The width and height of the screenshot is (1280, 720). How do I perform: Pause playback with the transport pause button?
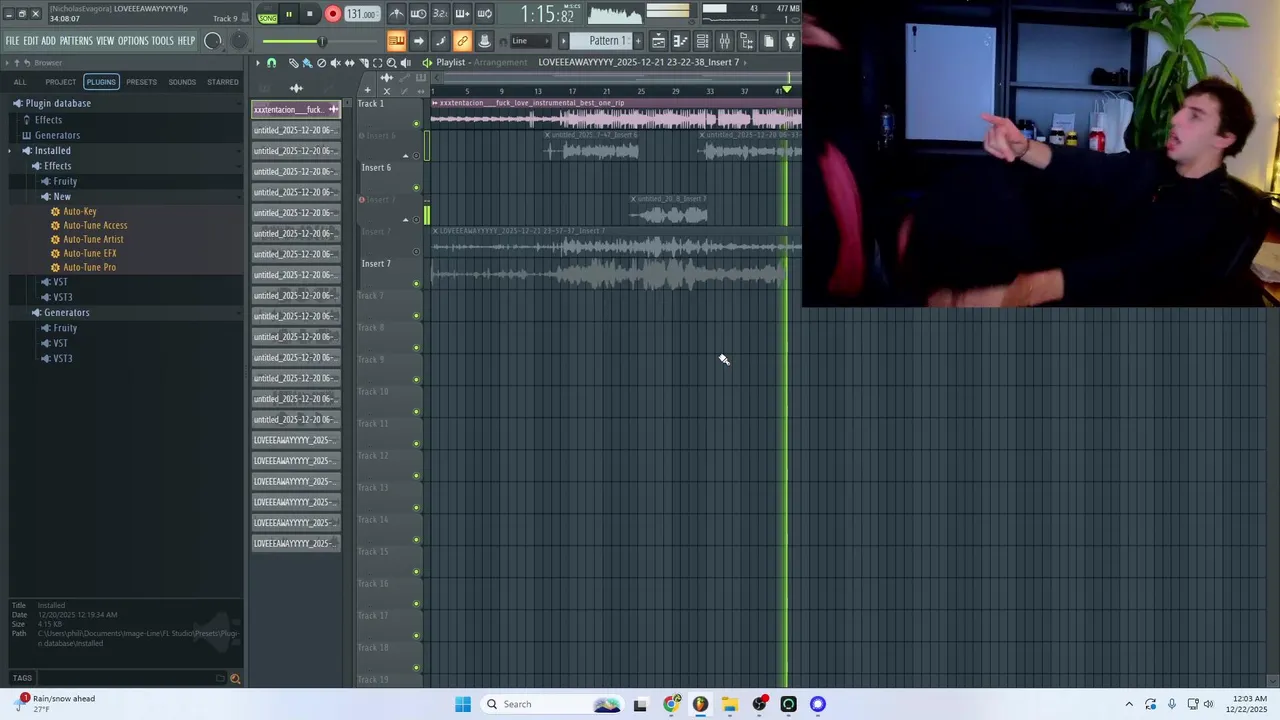point(289,14)
